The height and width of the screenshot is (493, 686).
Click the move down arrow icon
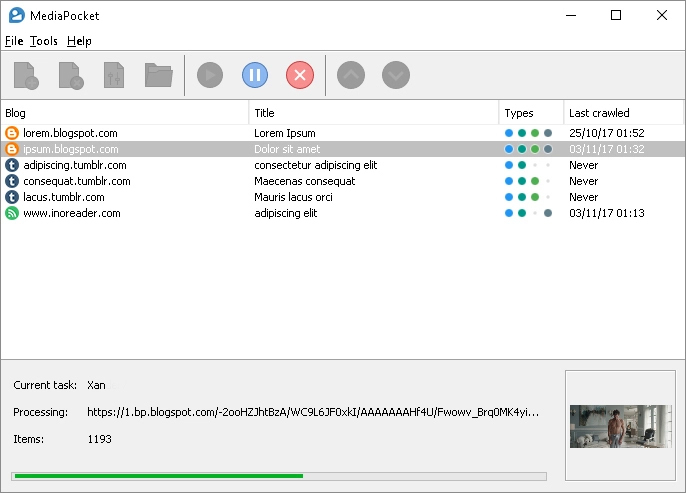point(396,75)
